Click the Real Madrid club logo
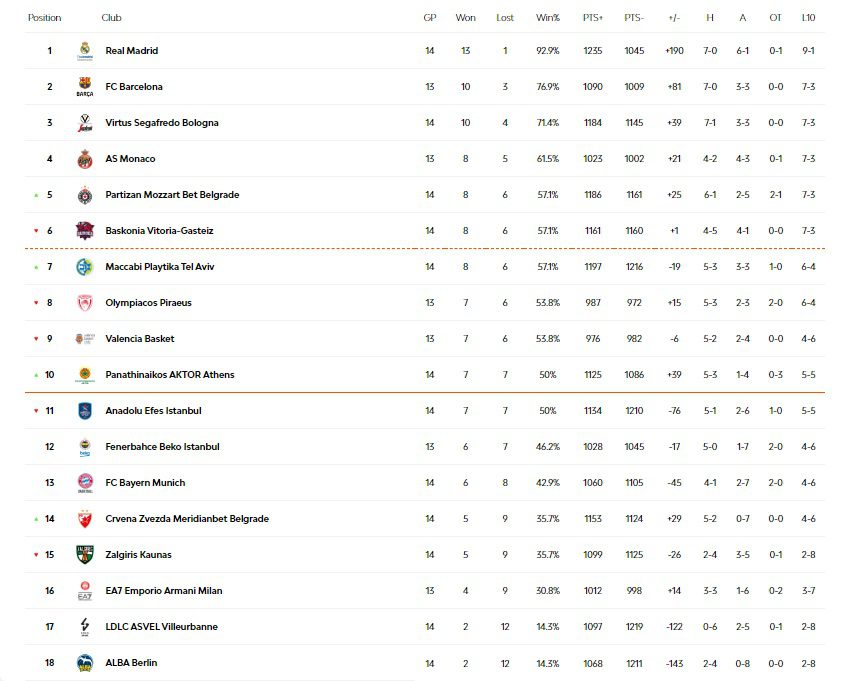The height and width of the screenshot is (681, 847). [85, 51]
